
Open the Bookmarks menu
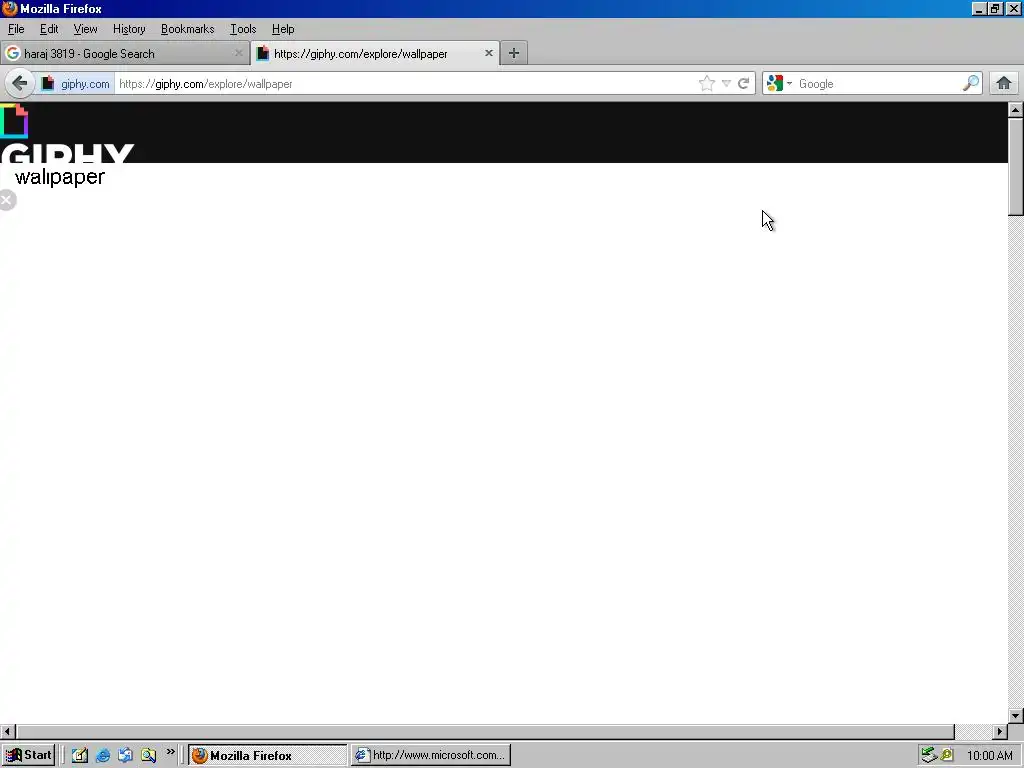pyautogui.click(x=187, y=29)
